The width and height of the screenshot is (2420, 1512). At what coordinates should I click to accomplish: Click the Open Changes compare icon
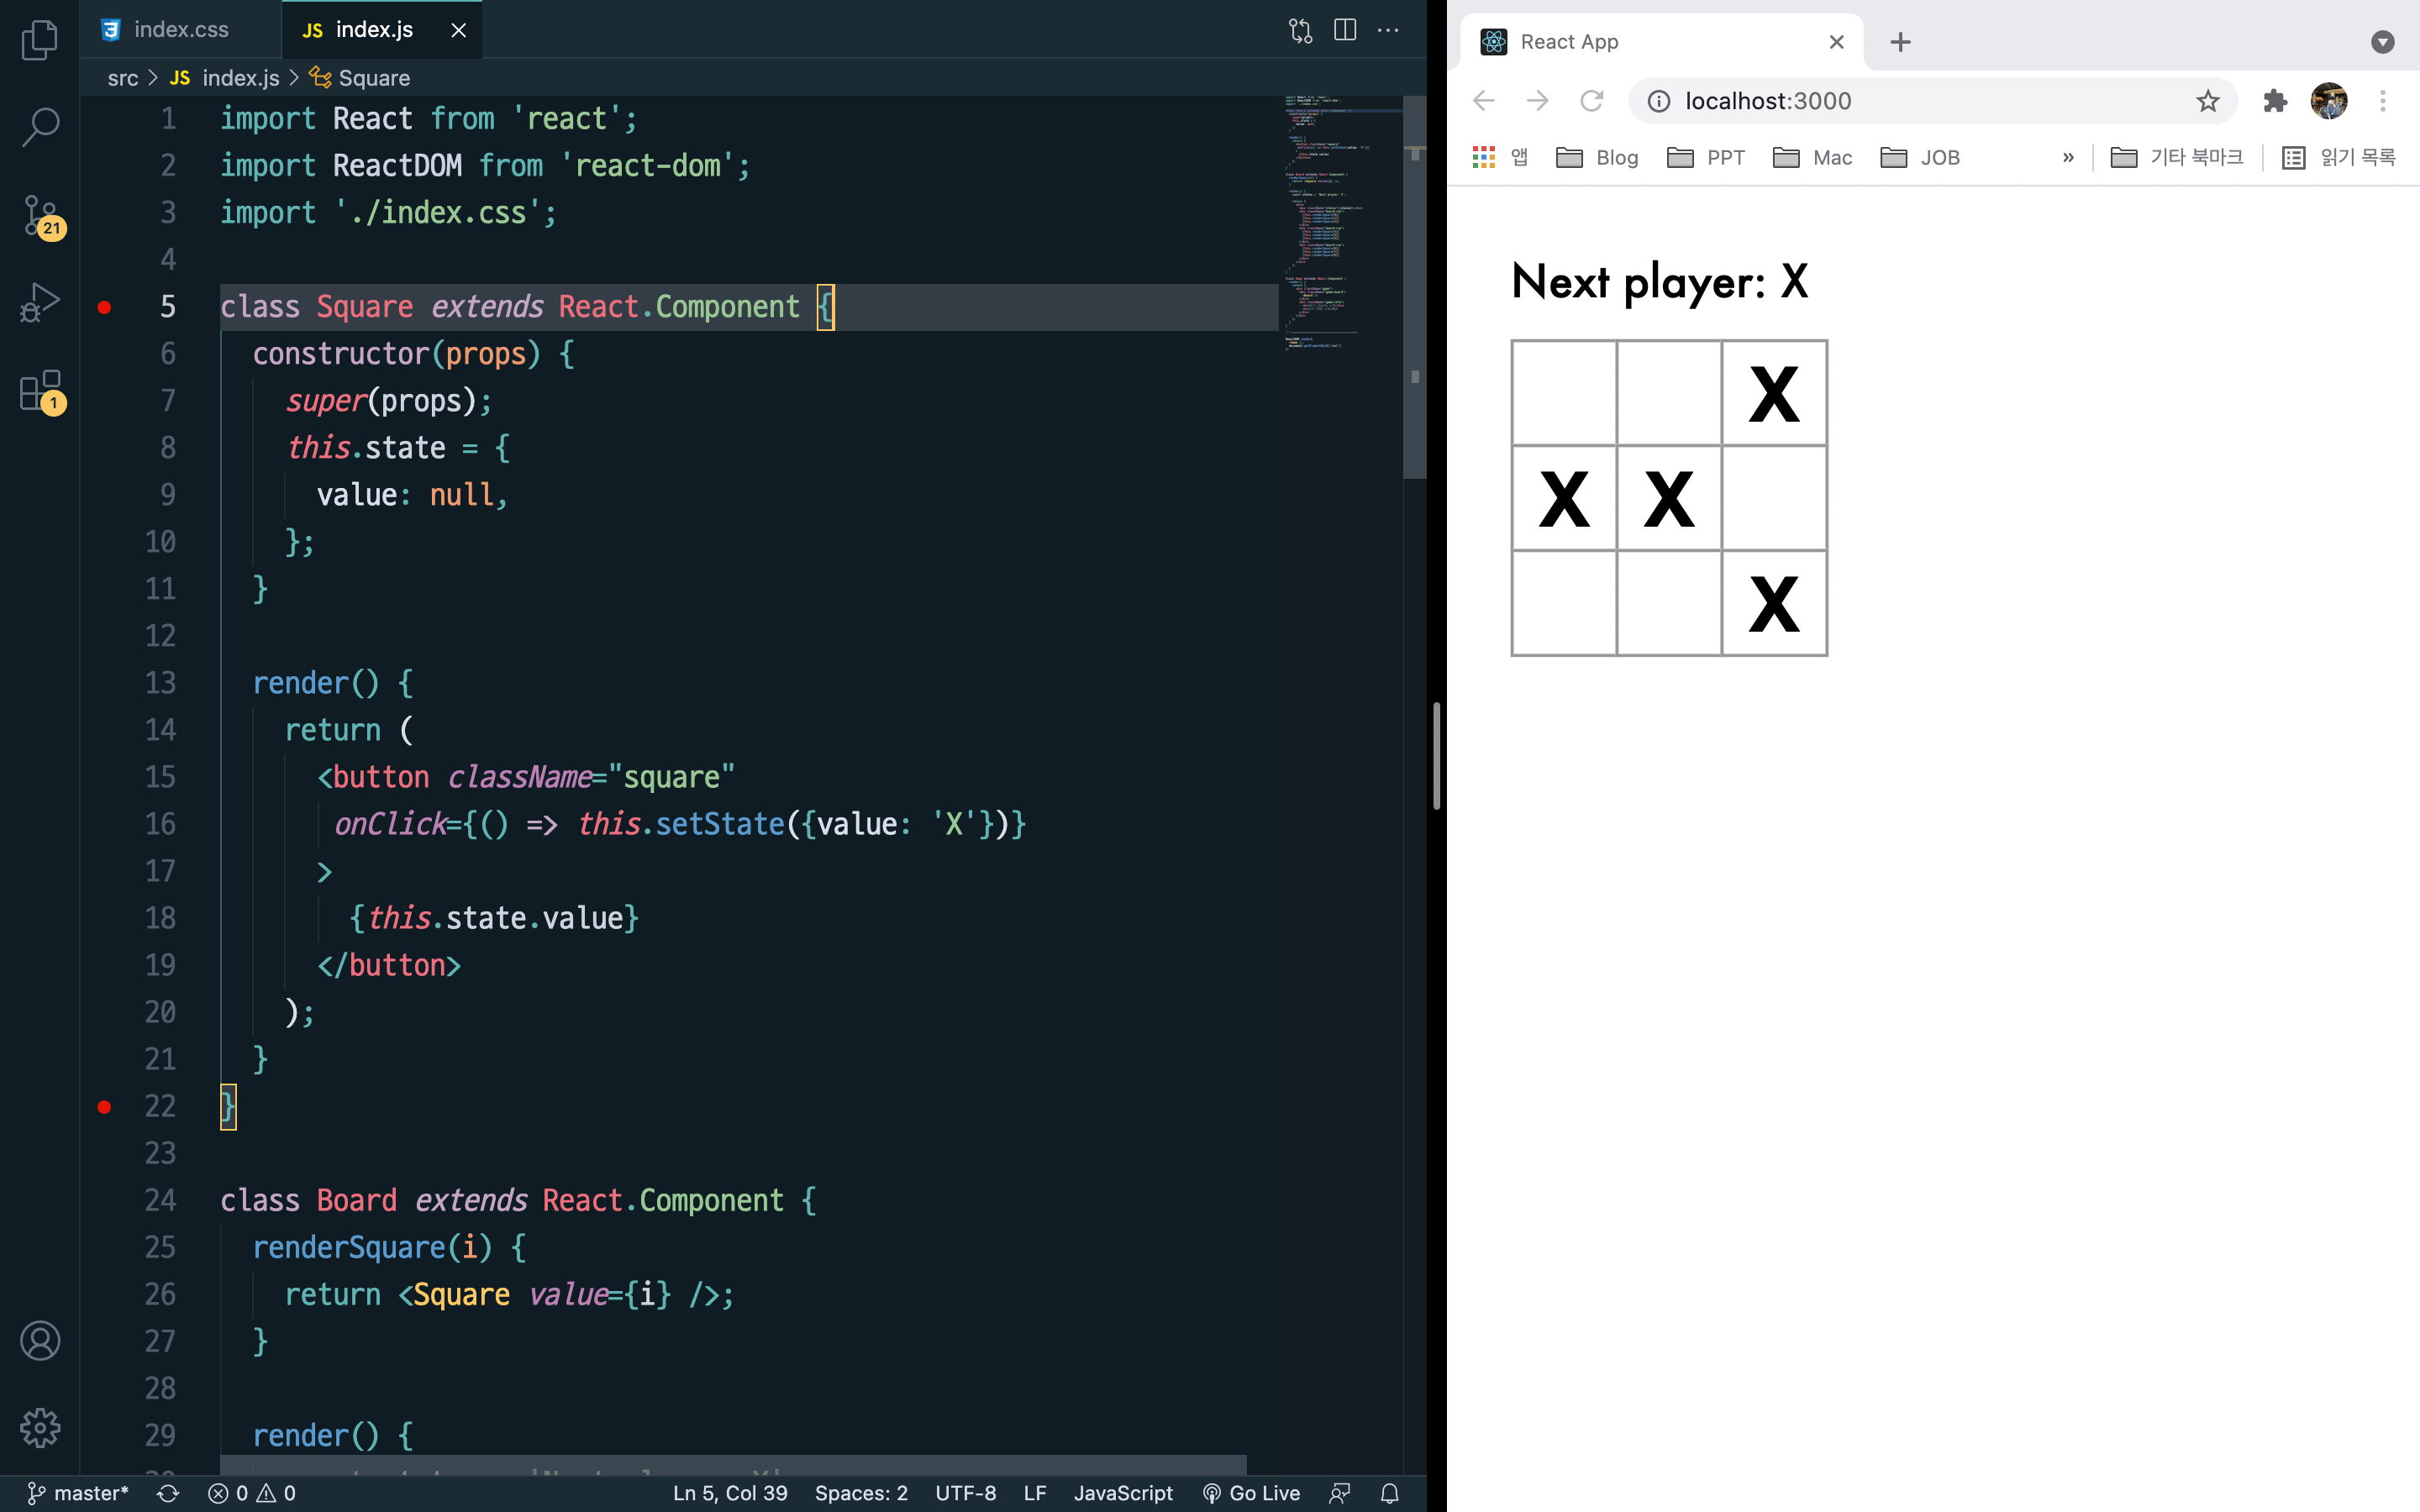point(1300,30)
